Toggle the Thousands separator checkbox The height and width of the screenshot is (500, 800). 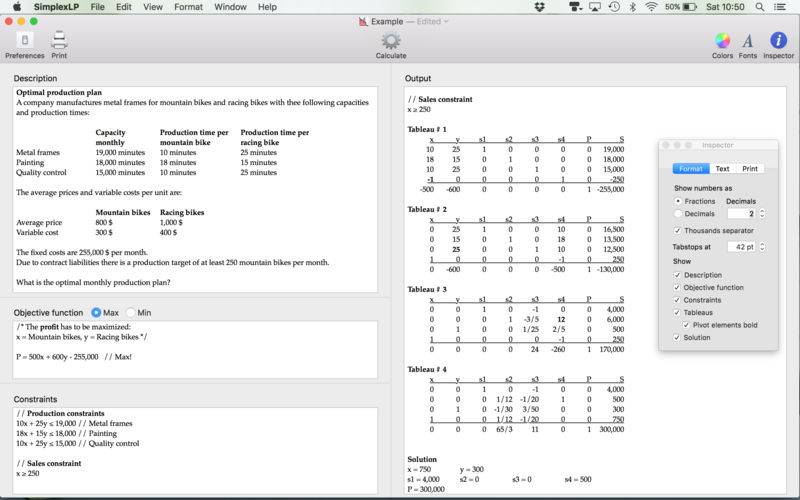(x=678, y=231)
